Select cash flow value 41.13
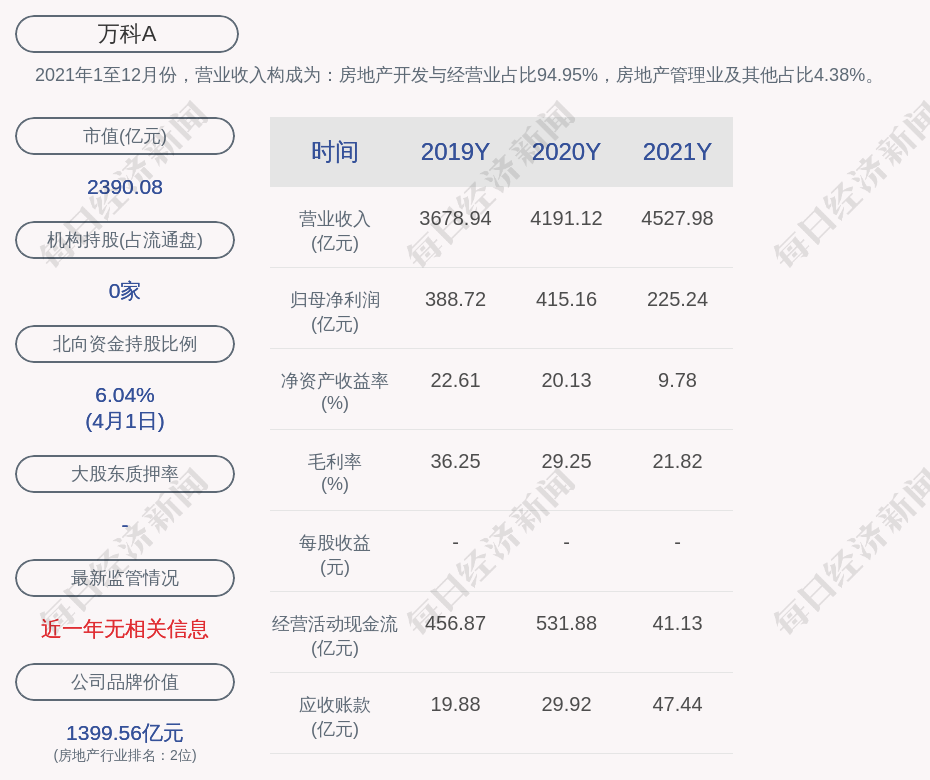The width and height of the screenshot is (930, 780). (677, 623)
